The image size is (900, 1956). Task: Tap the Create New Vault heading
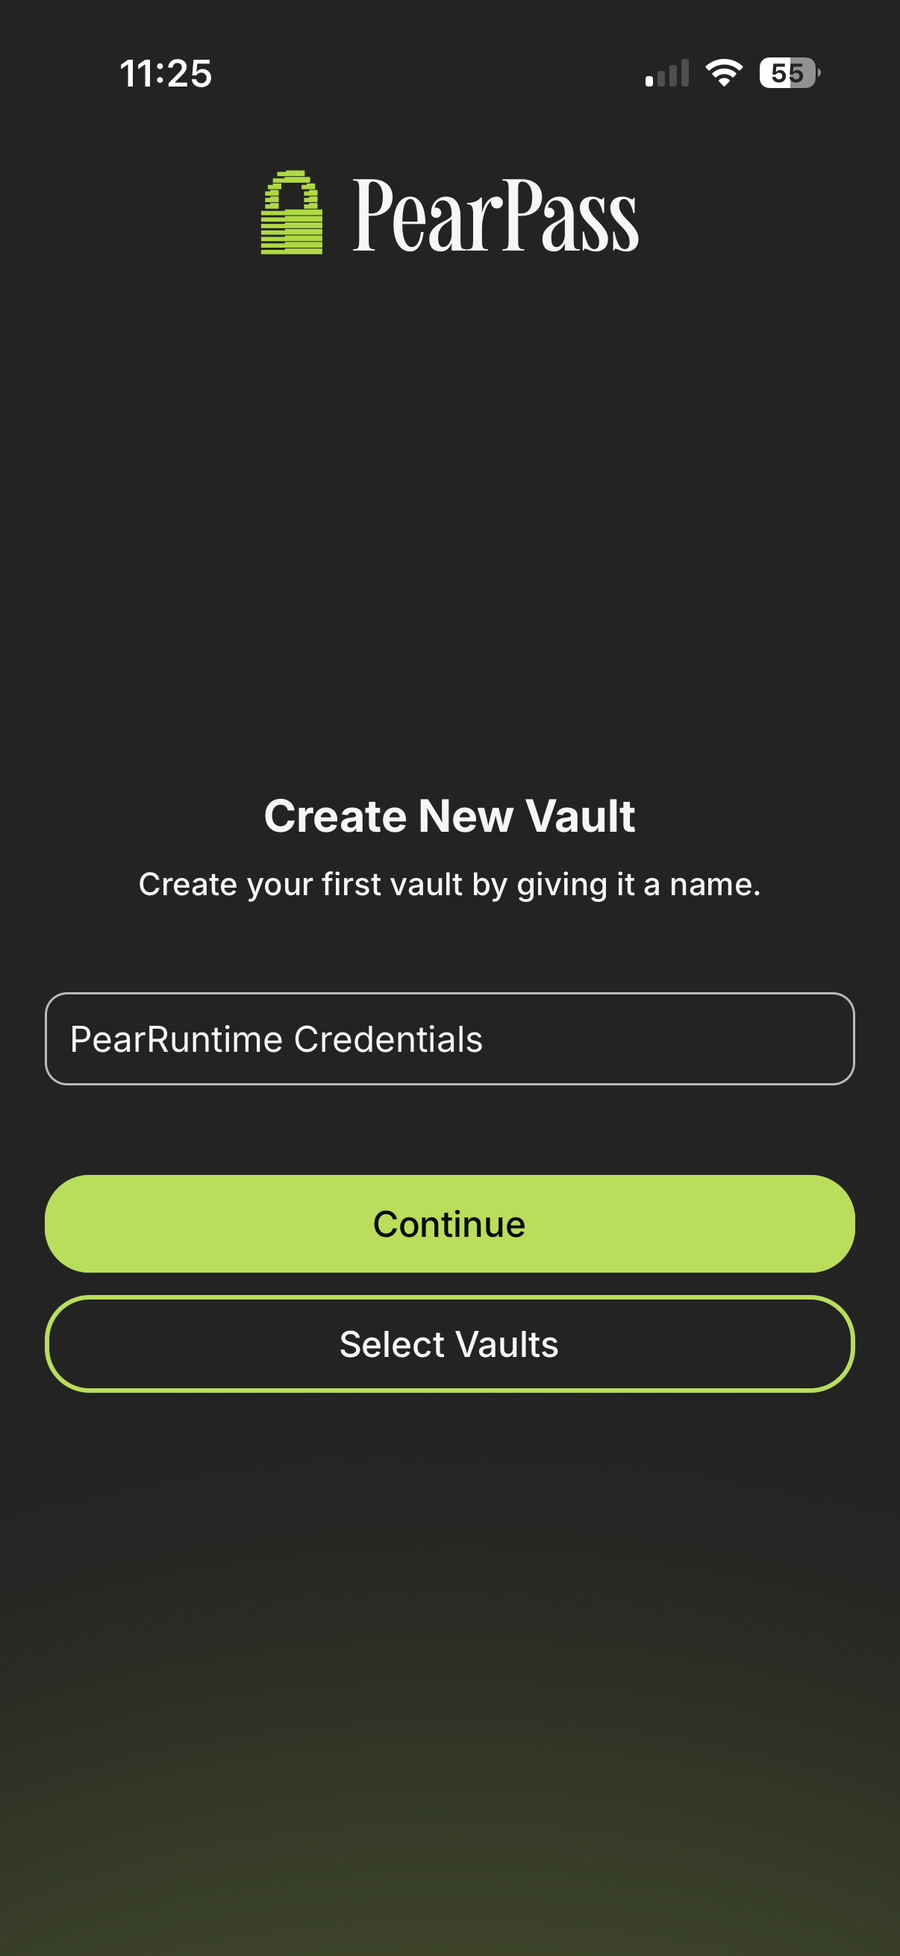[x=450, y=815]
